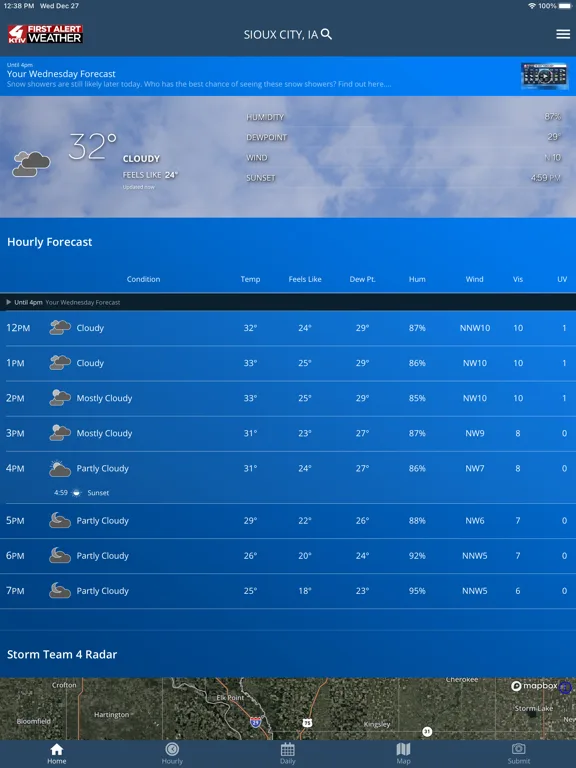Image resolution: width=576 pixels, height=768 pixels.
Task: Select the 5PM partly cloudy night icon
Action: (x=60, y=520)
